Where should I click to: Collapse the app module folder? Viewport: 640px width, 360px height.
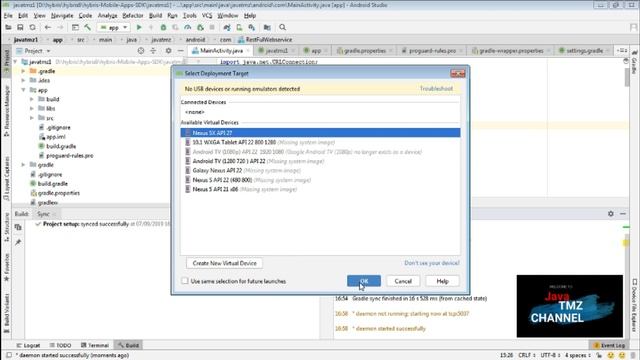[x=23, y=90]
